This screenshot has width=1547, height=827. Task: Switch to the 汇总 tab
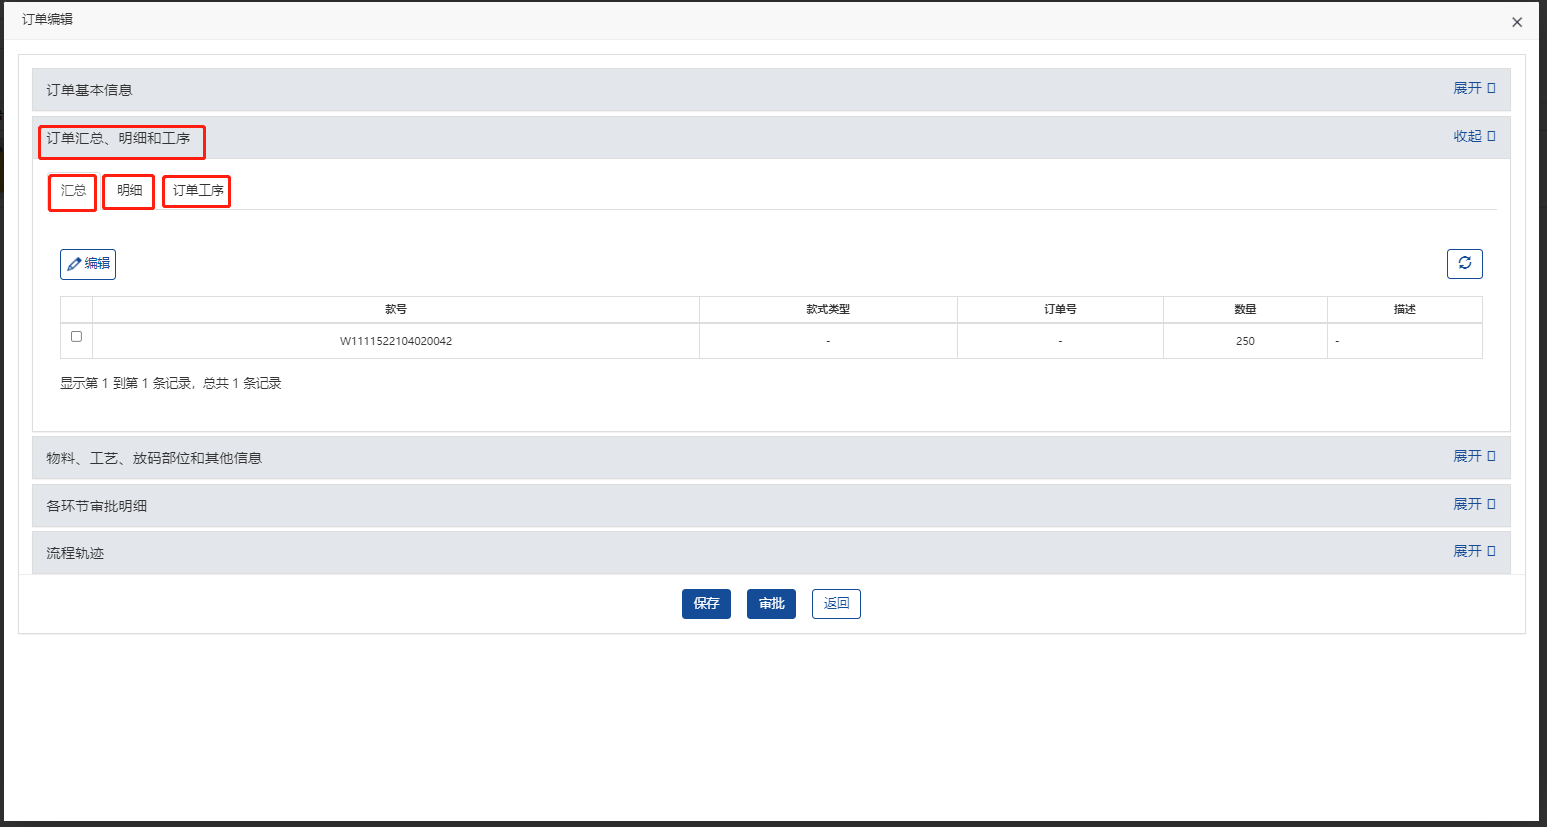pos(73,191)
